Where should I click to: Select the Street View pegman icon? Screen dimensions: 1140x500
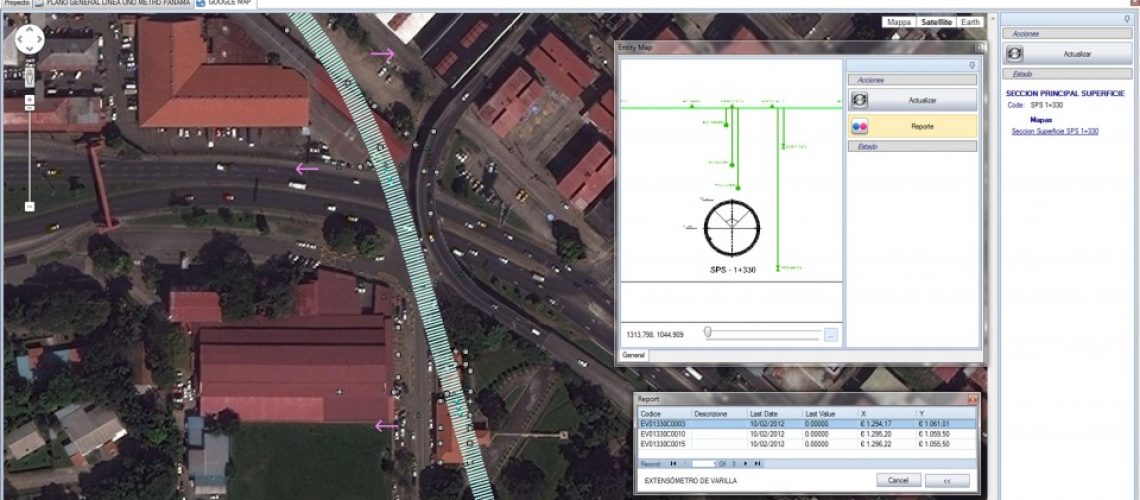(x=30, y=75)
